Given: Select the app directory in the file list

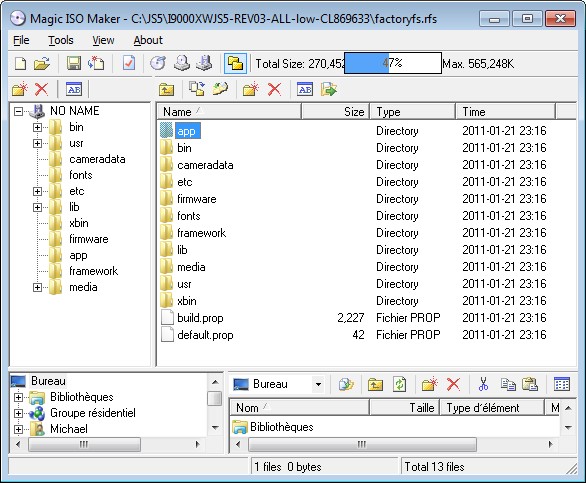Looking at the screenshot, I should 186,131.
